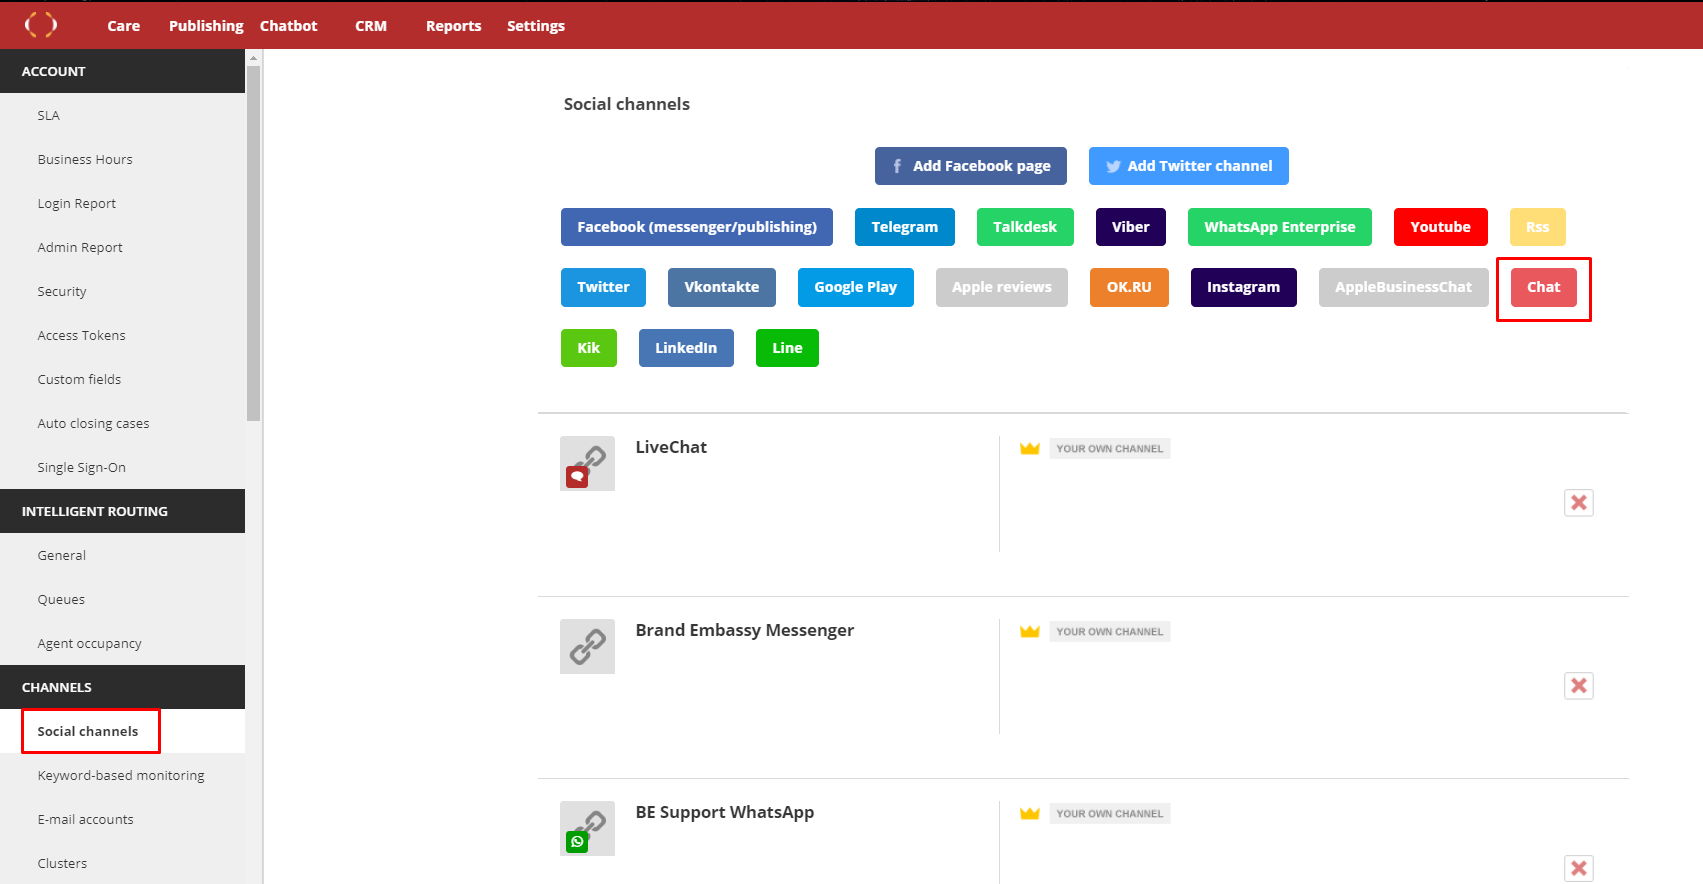This screenshot has height=884, width=1703.
Task: Add a Viber channel
Action: (x=1131, y=227)
